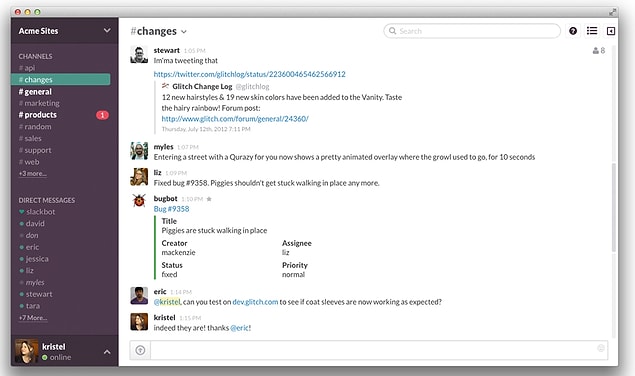Click myles's avatar in the message list
Image resolution: width=635 pixels, height=376 pixels.
click(x=139, y=151)
